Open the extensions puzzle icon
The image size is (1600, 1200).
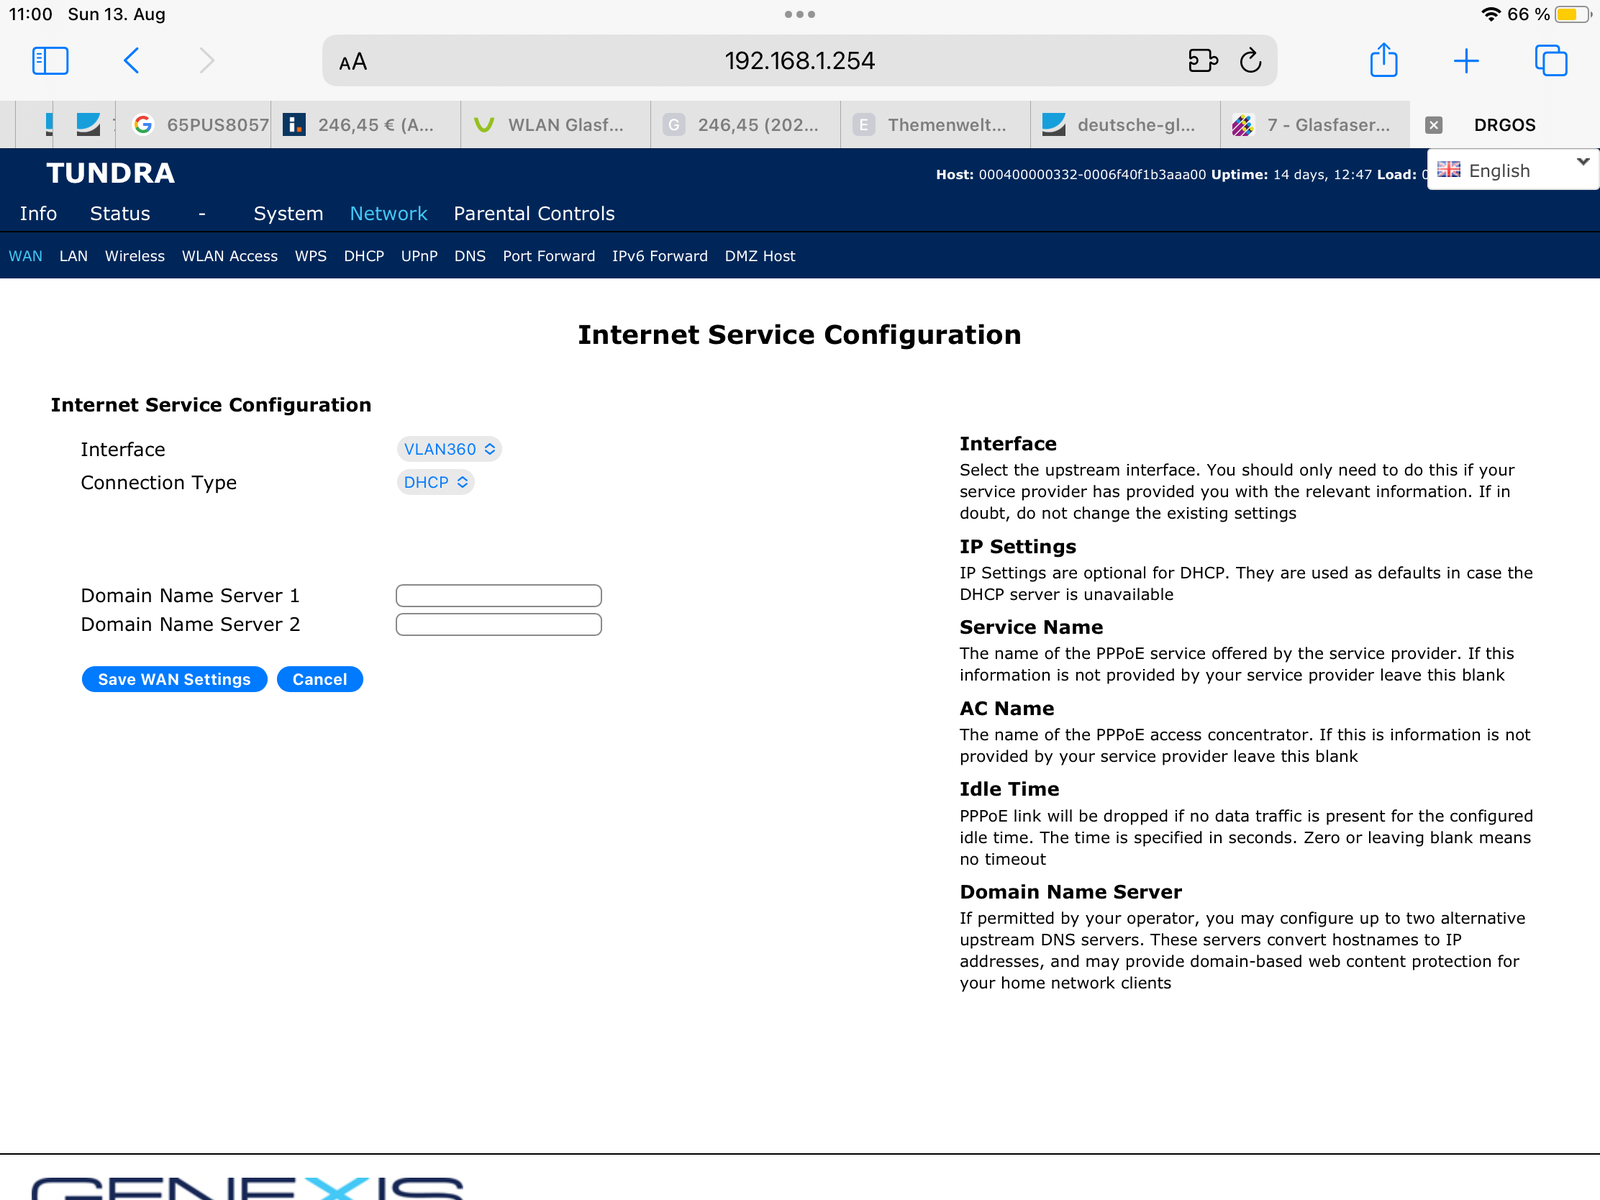point(1203,61)
